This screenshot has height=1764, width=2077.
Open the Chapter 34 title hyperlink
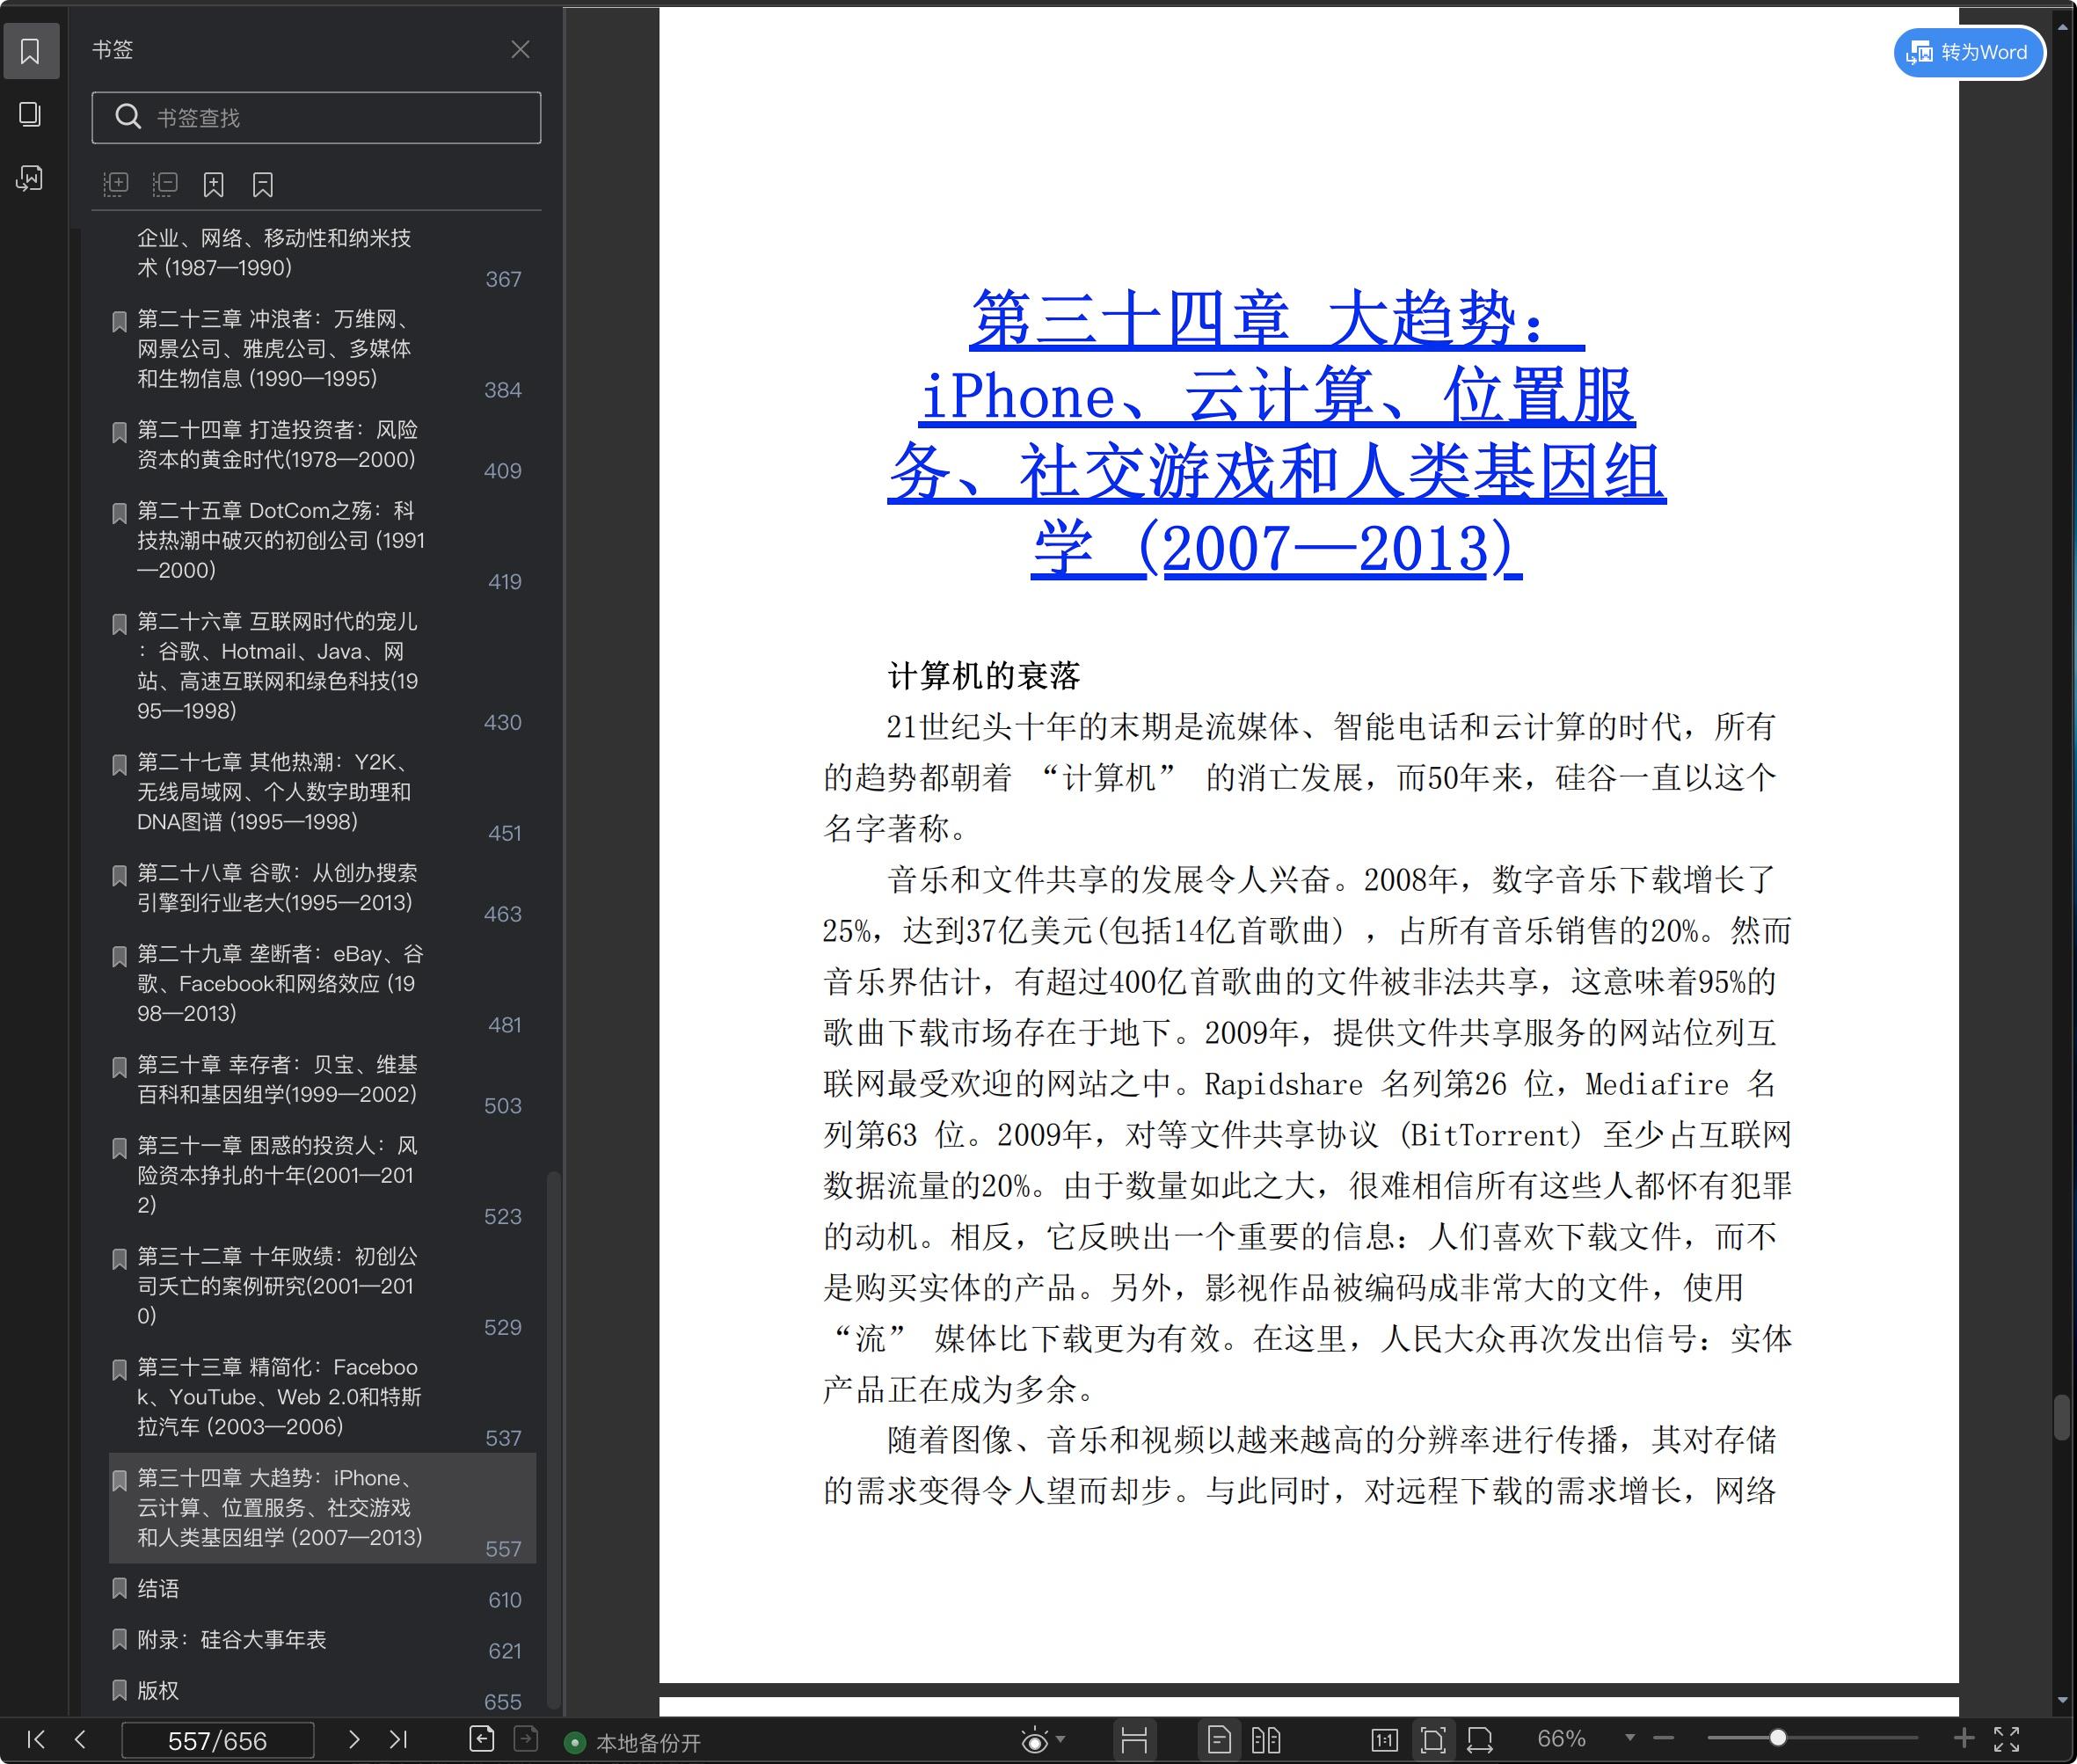click(1277, 433)
